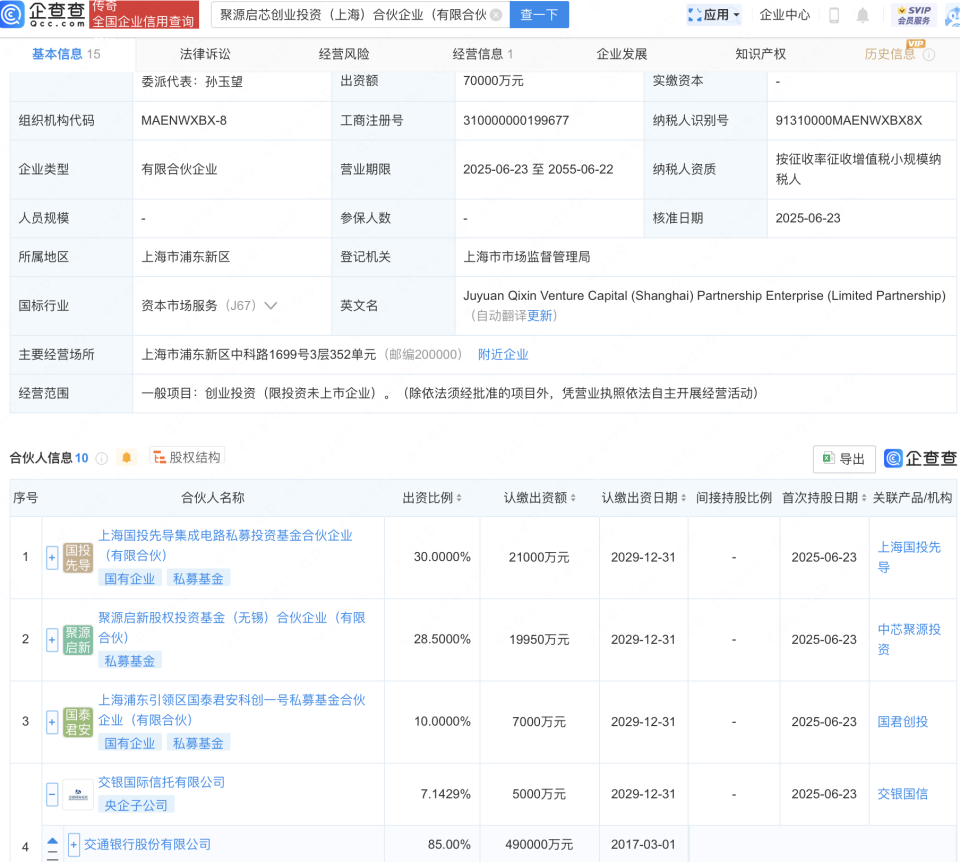Click 导出 export button
The width and height of the screenshot is (960, 862).
point(844,459)
